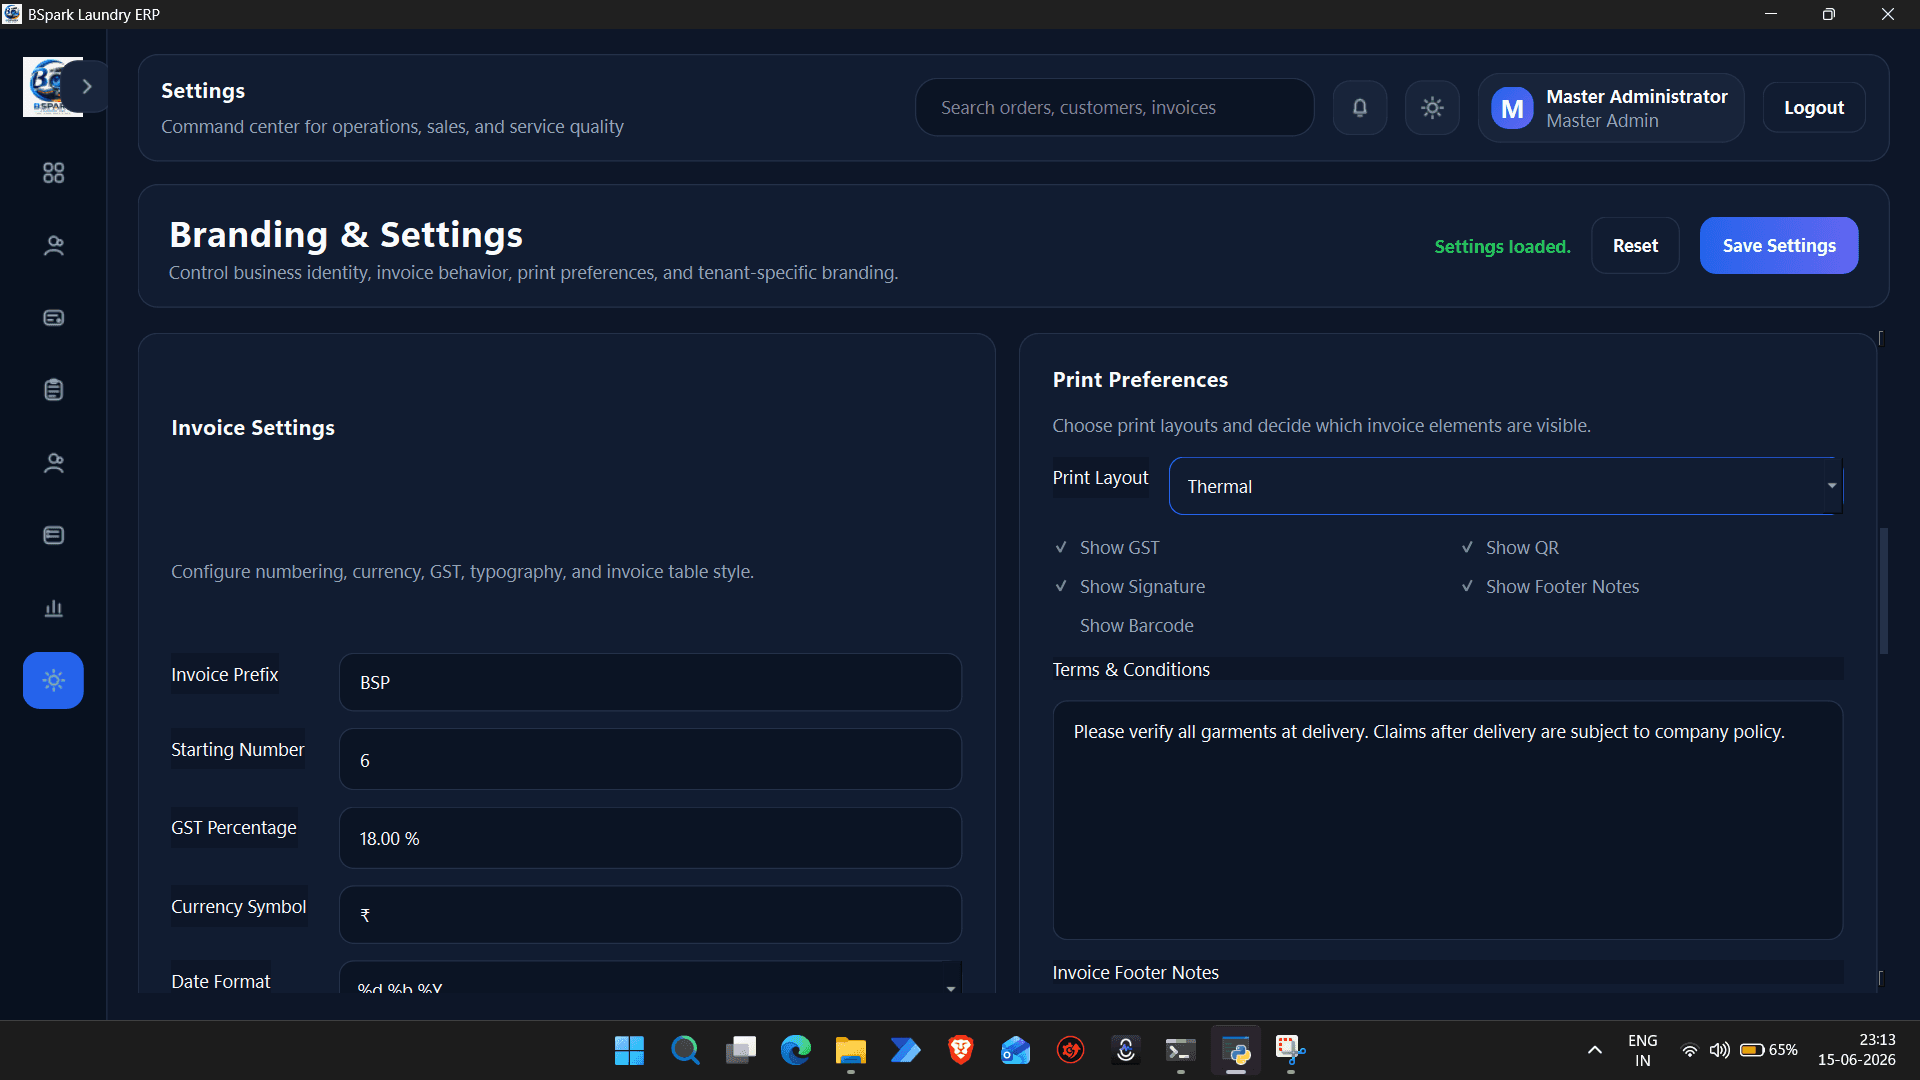Click the Terms & Conditions text area

pos(1447,820)
